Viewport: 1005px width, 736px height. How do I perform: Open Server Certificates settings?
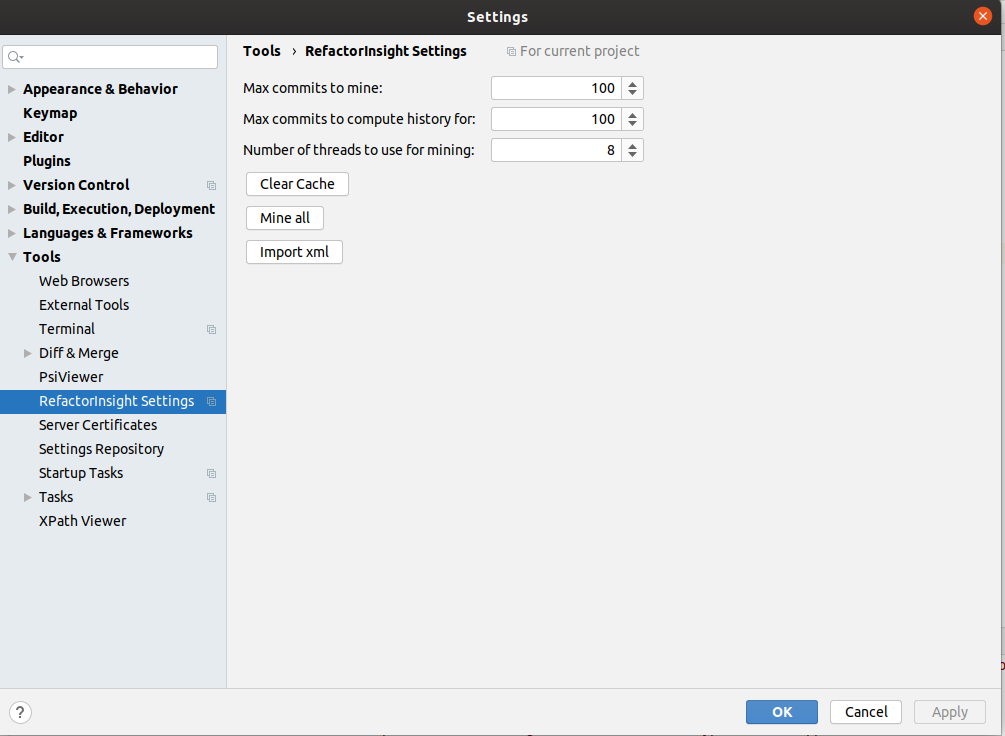point(97,425)
